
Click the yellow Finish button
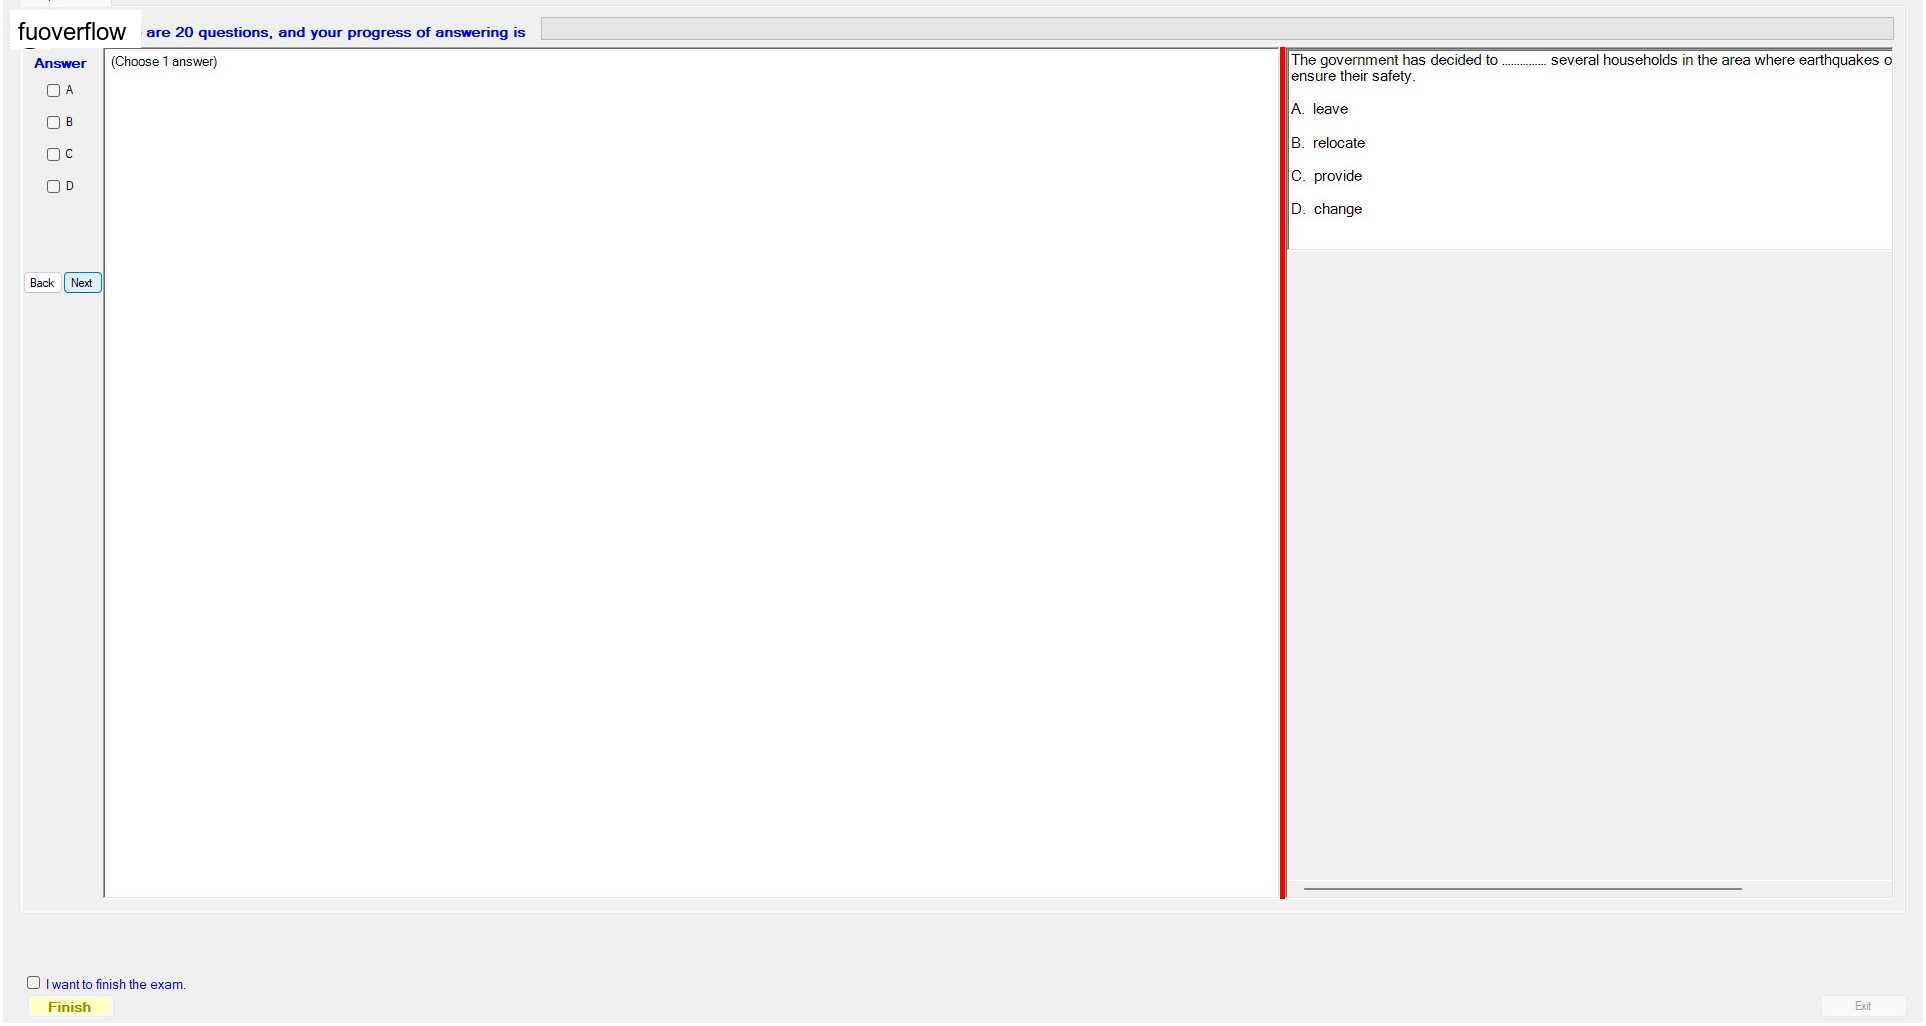point(70,1007)
